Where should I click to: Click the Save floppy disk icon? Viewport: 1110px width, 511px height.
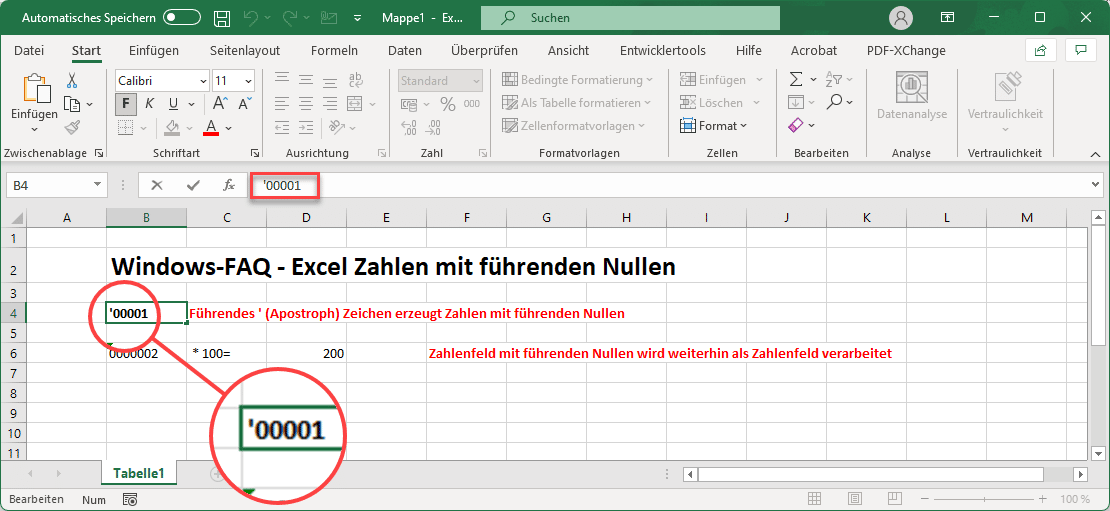[x=223, y=18]
